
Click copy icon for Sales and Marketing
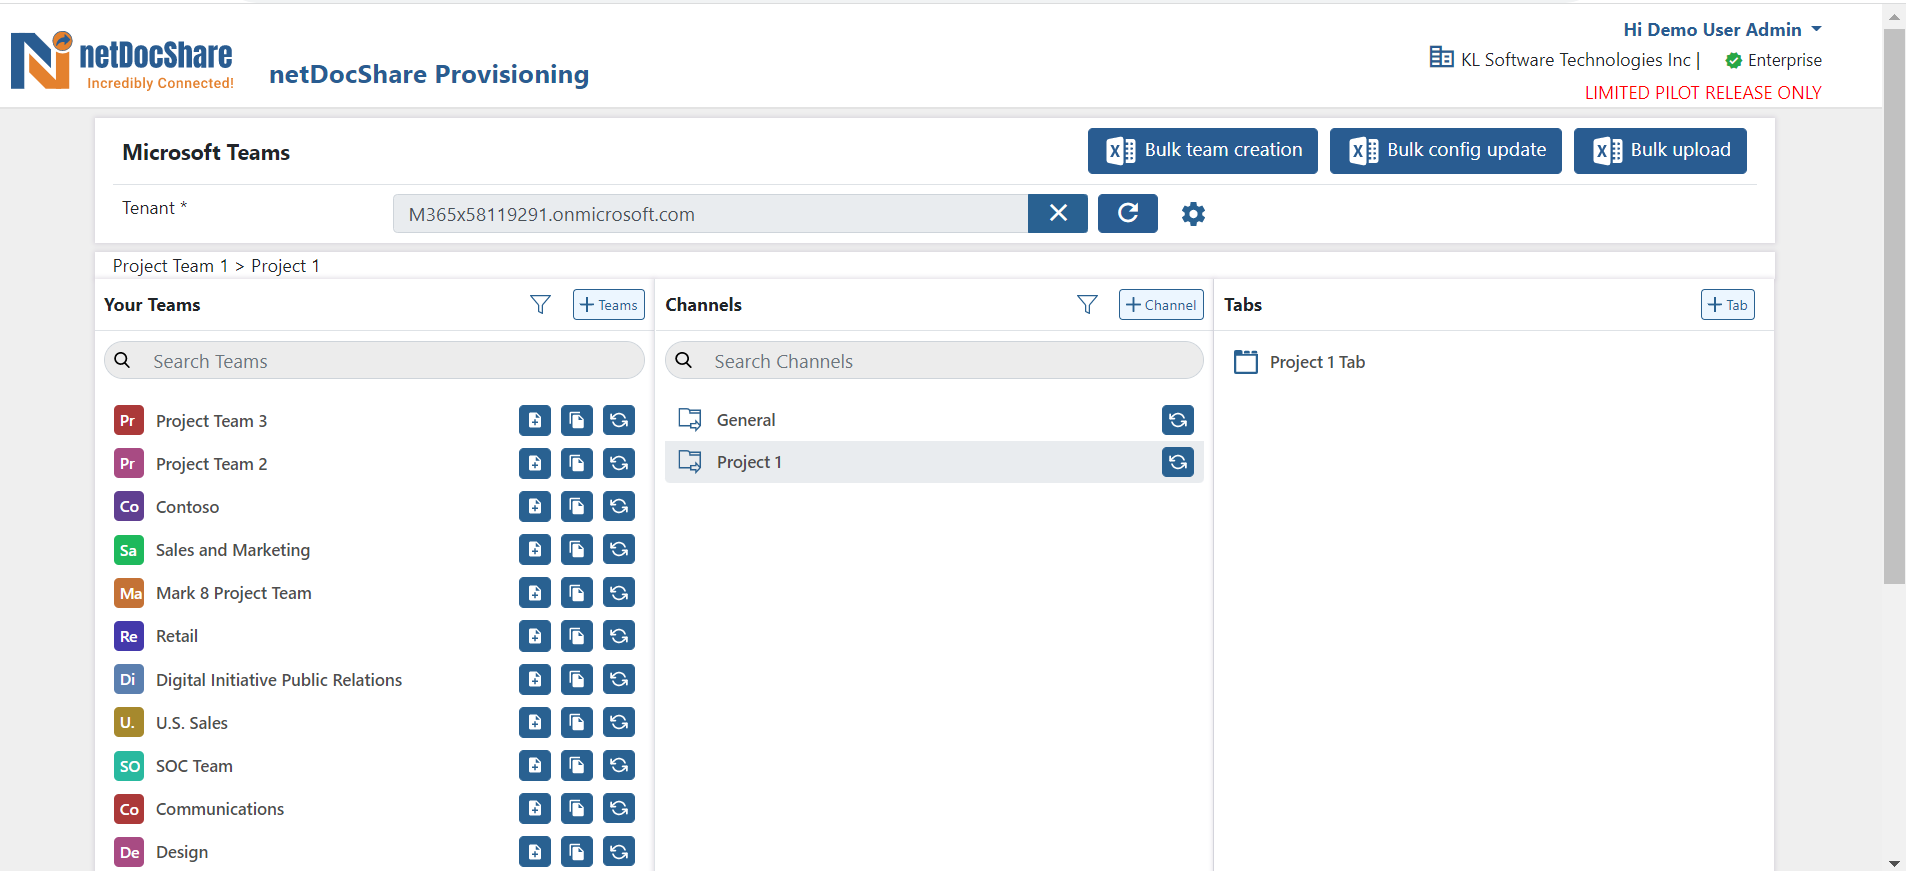point(577,549)
